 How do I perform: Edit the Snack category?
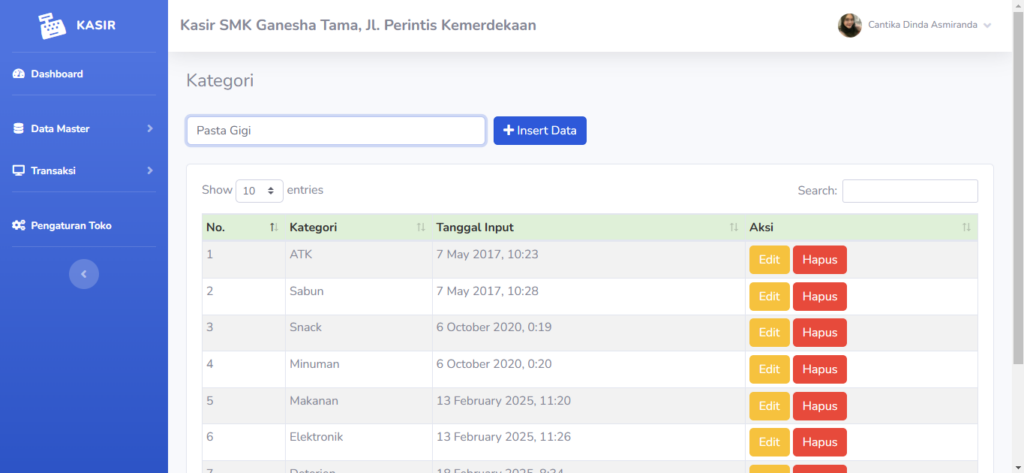pos(769,333)
